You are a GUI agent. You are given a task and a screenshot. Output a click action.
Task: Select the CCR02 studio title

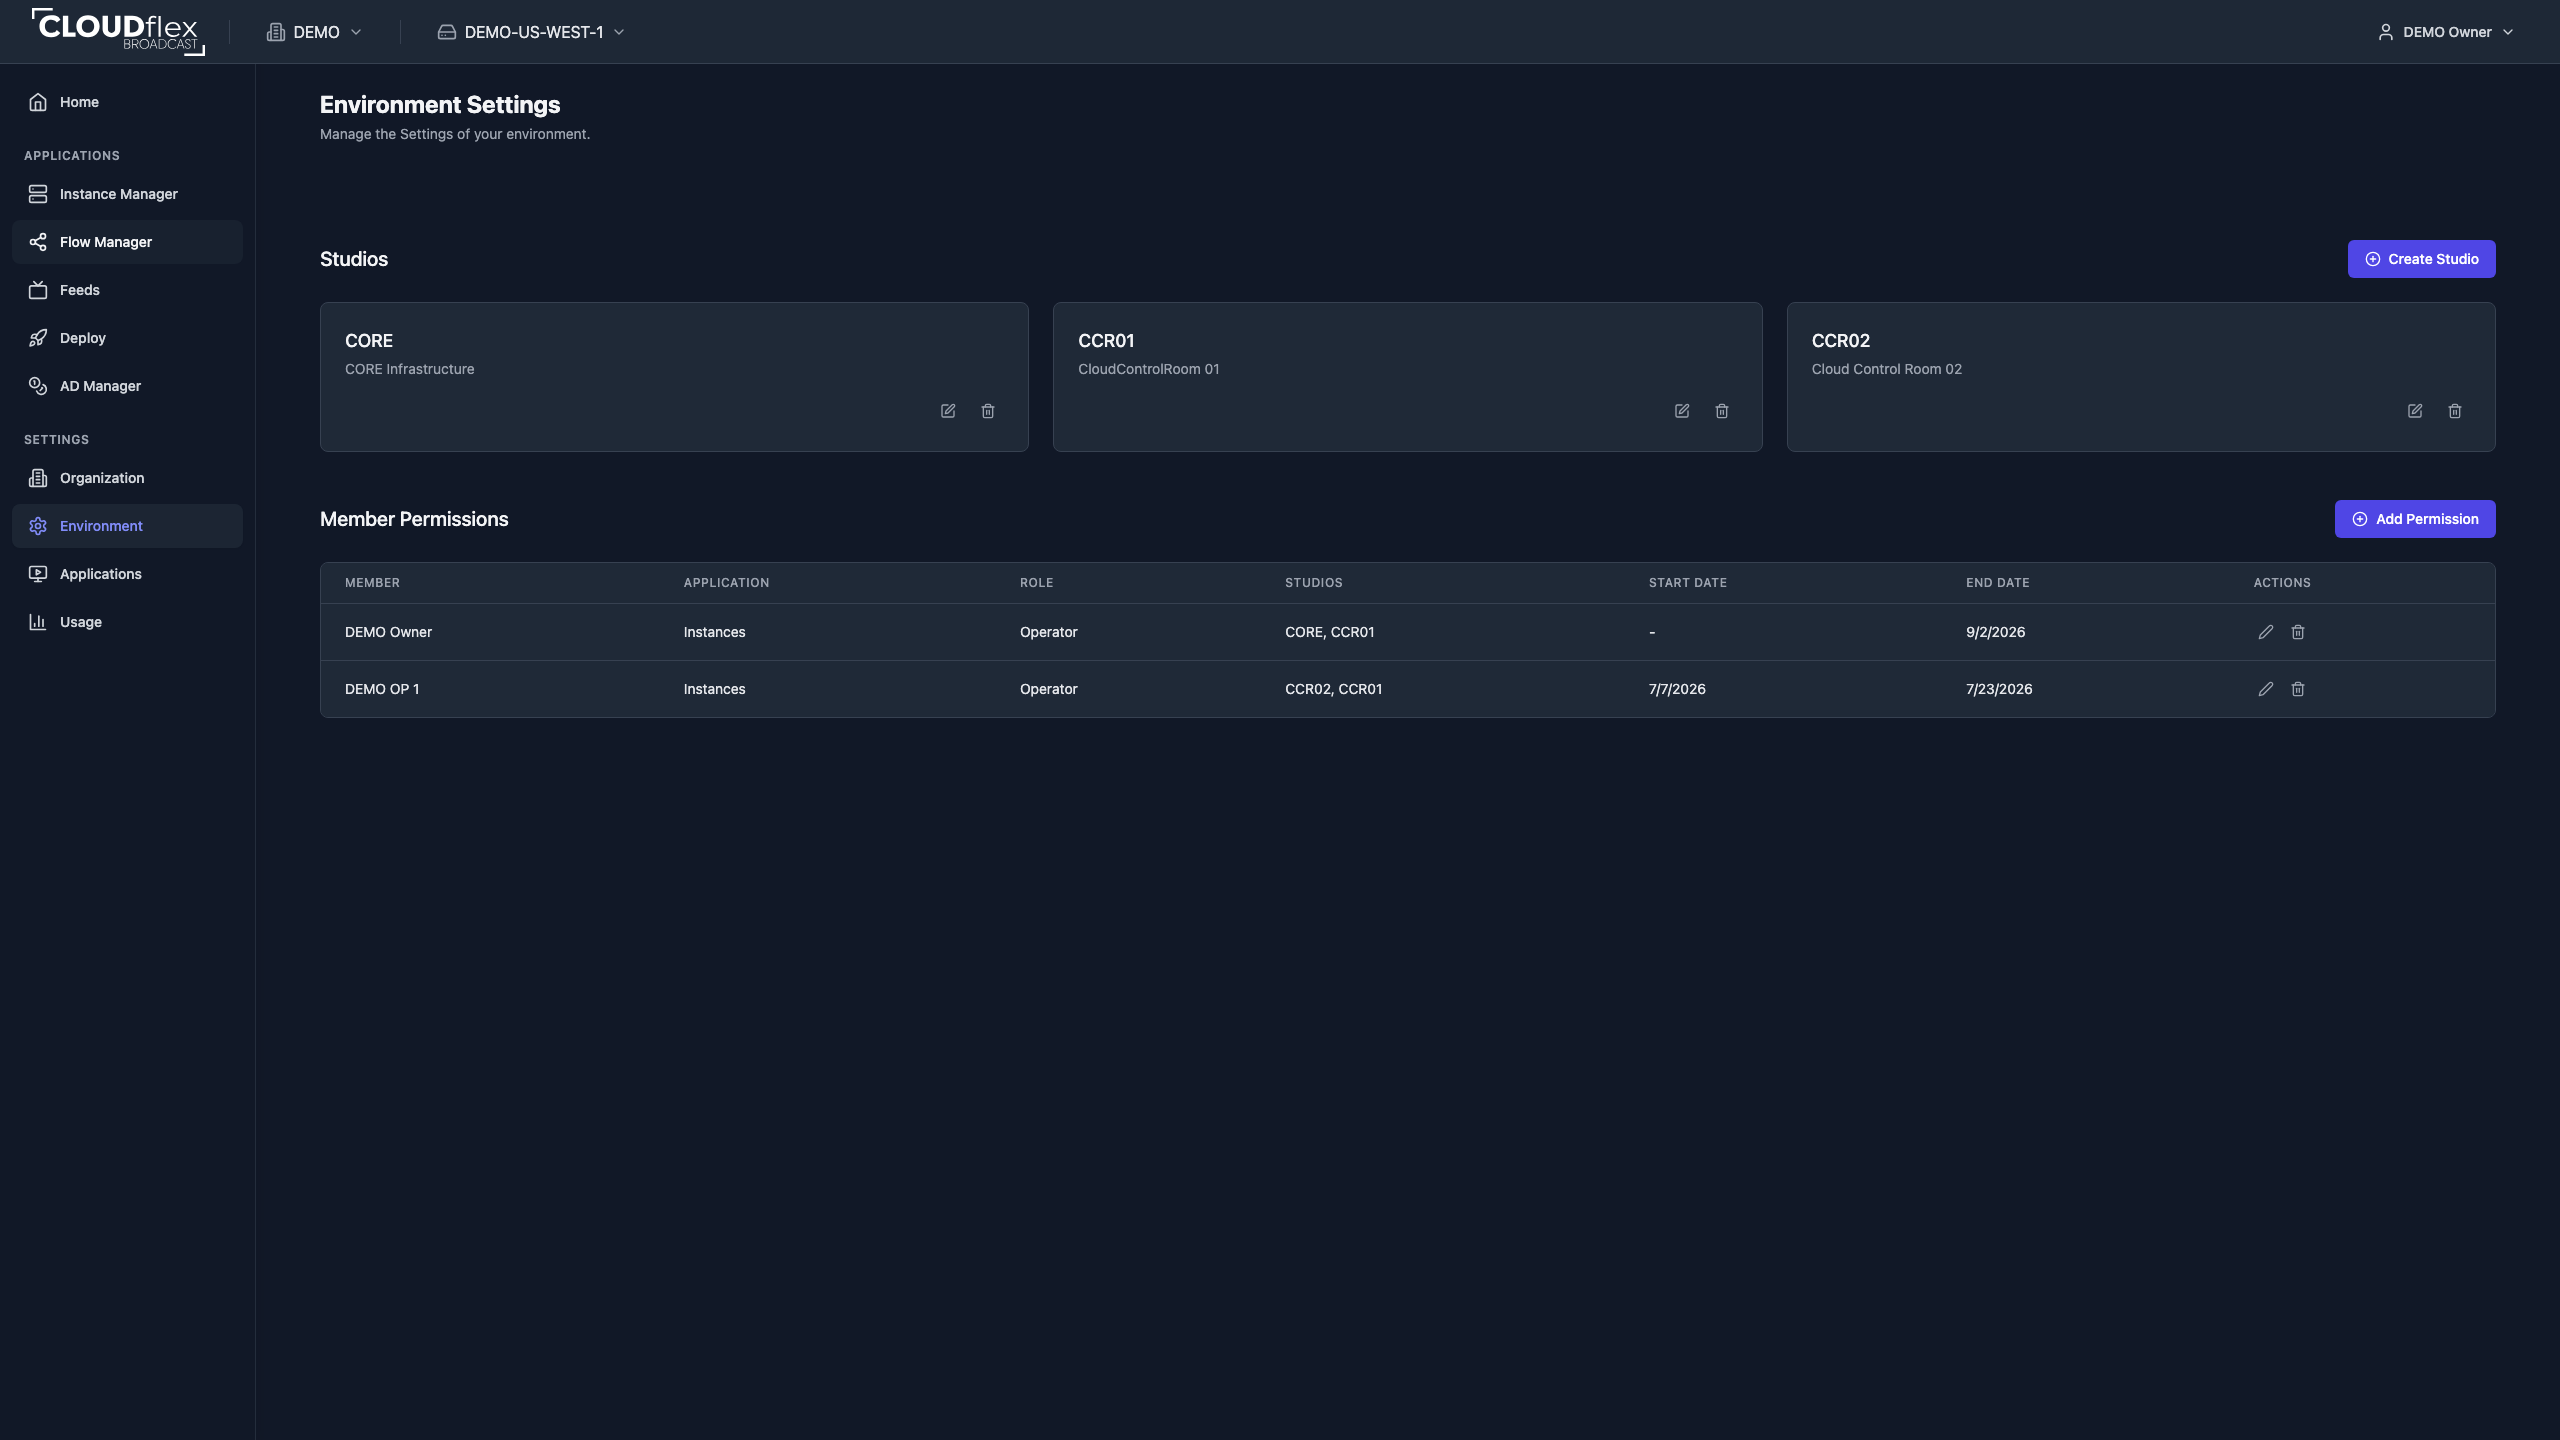point(1841,341)
